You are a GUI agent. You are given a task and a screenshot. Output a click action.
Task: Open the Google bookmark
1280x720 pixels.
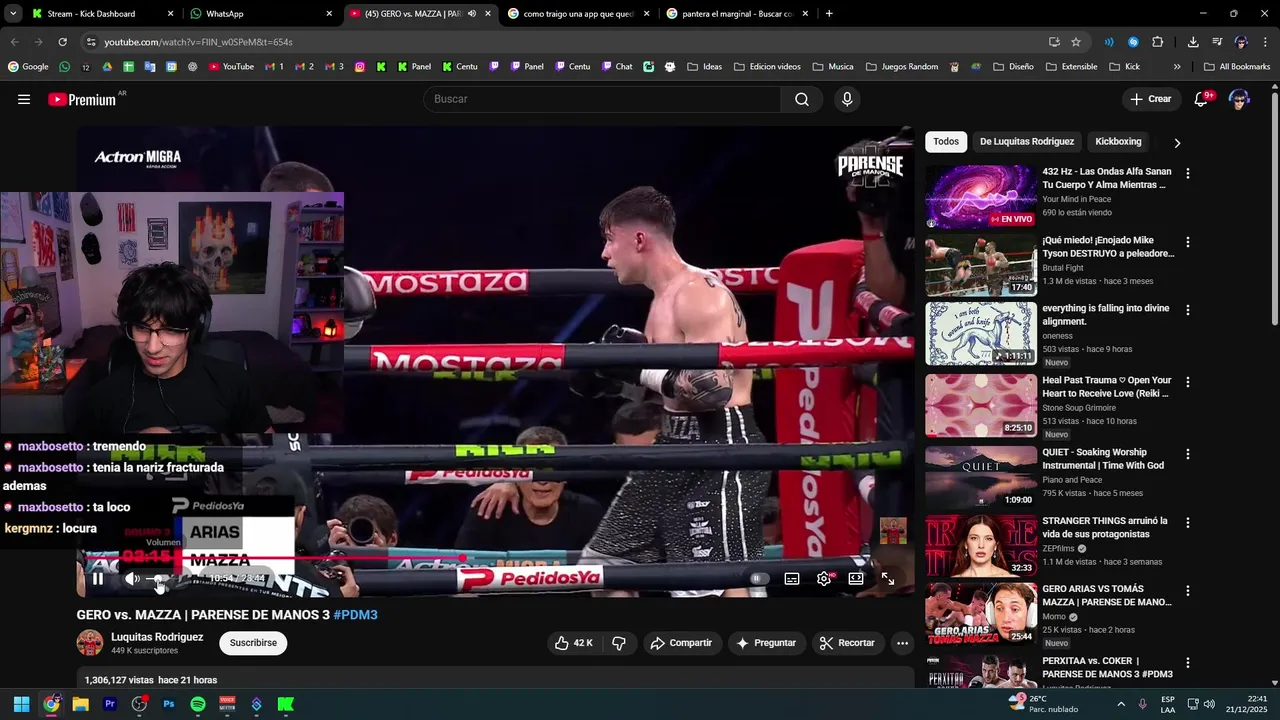[28, 67]
